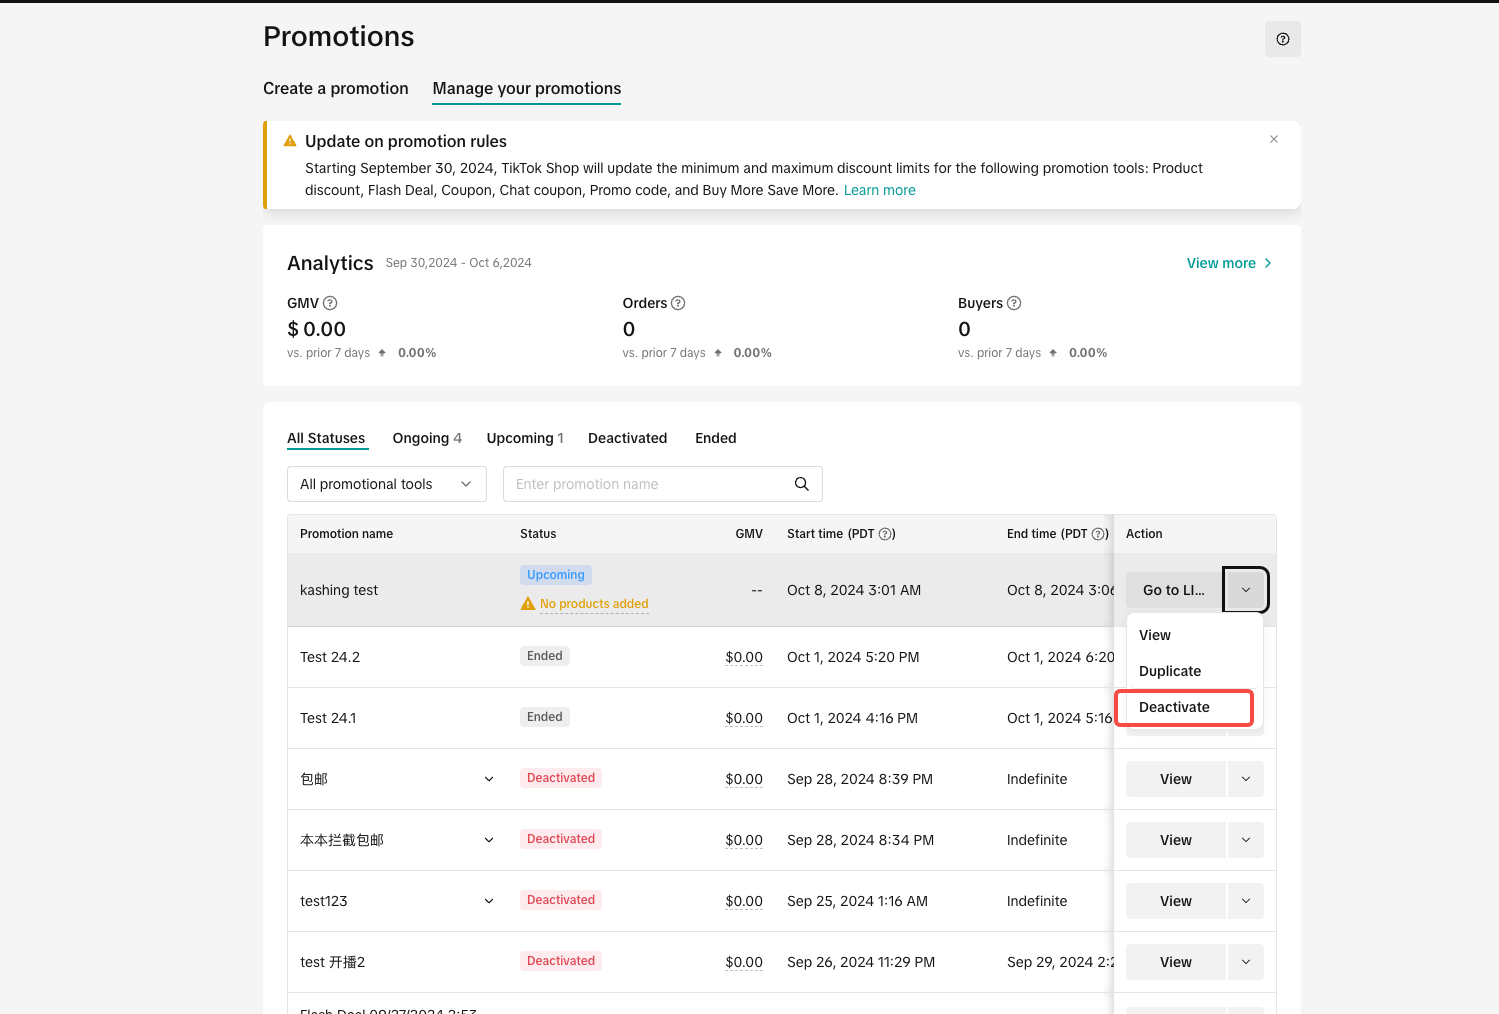Image resolution: width=1499 pixels, height=1014 pixels.
Task: Switch to the Create a promotion tab
Action: coord(335,88)
